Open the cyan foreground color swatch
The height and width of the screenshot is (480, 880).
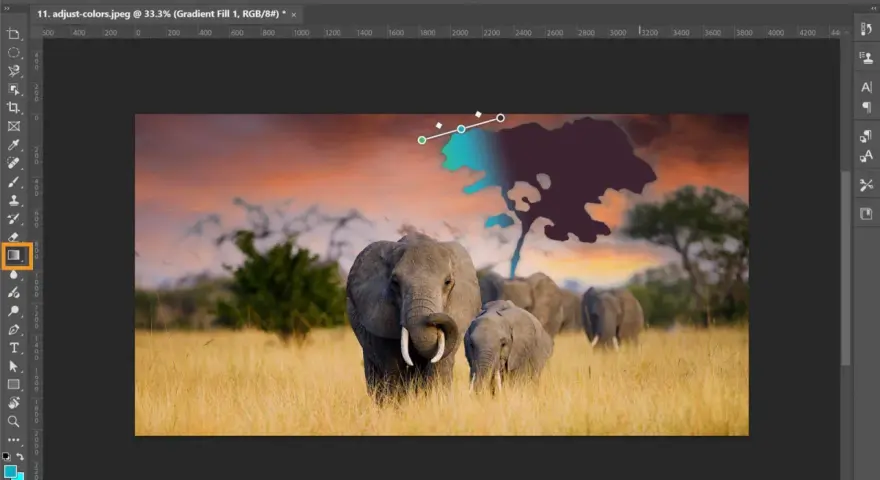[x=10, y=471]
